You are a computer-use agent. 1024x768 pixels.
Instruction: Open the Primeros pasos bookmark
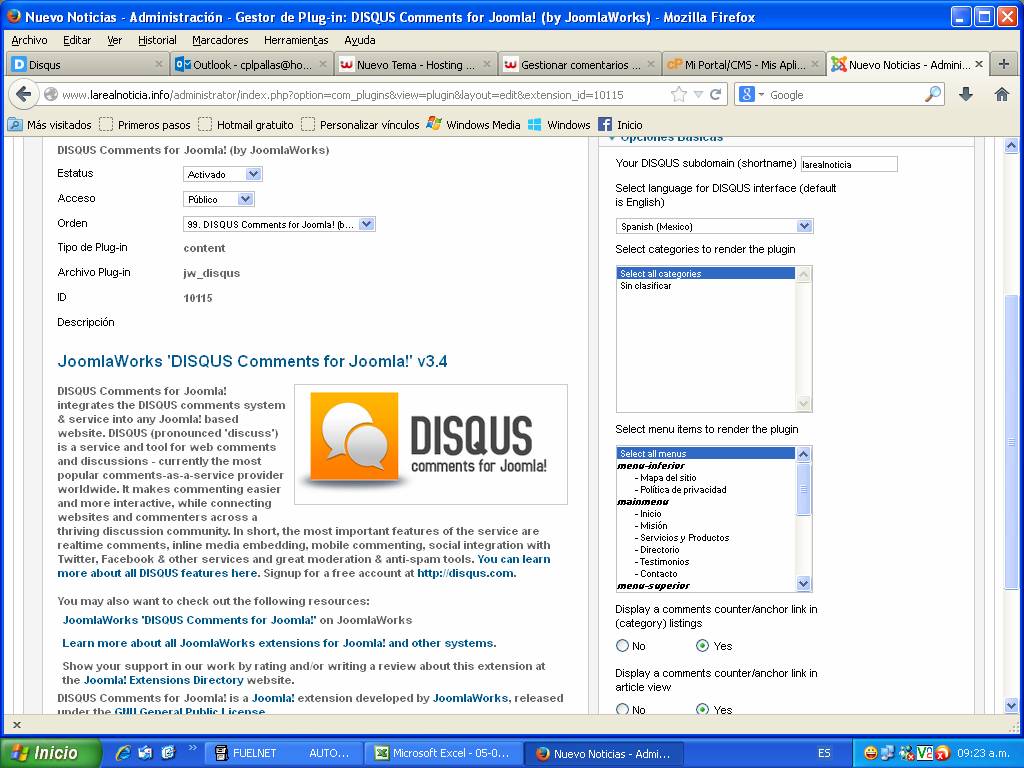146,125
